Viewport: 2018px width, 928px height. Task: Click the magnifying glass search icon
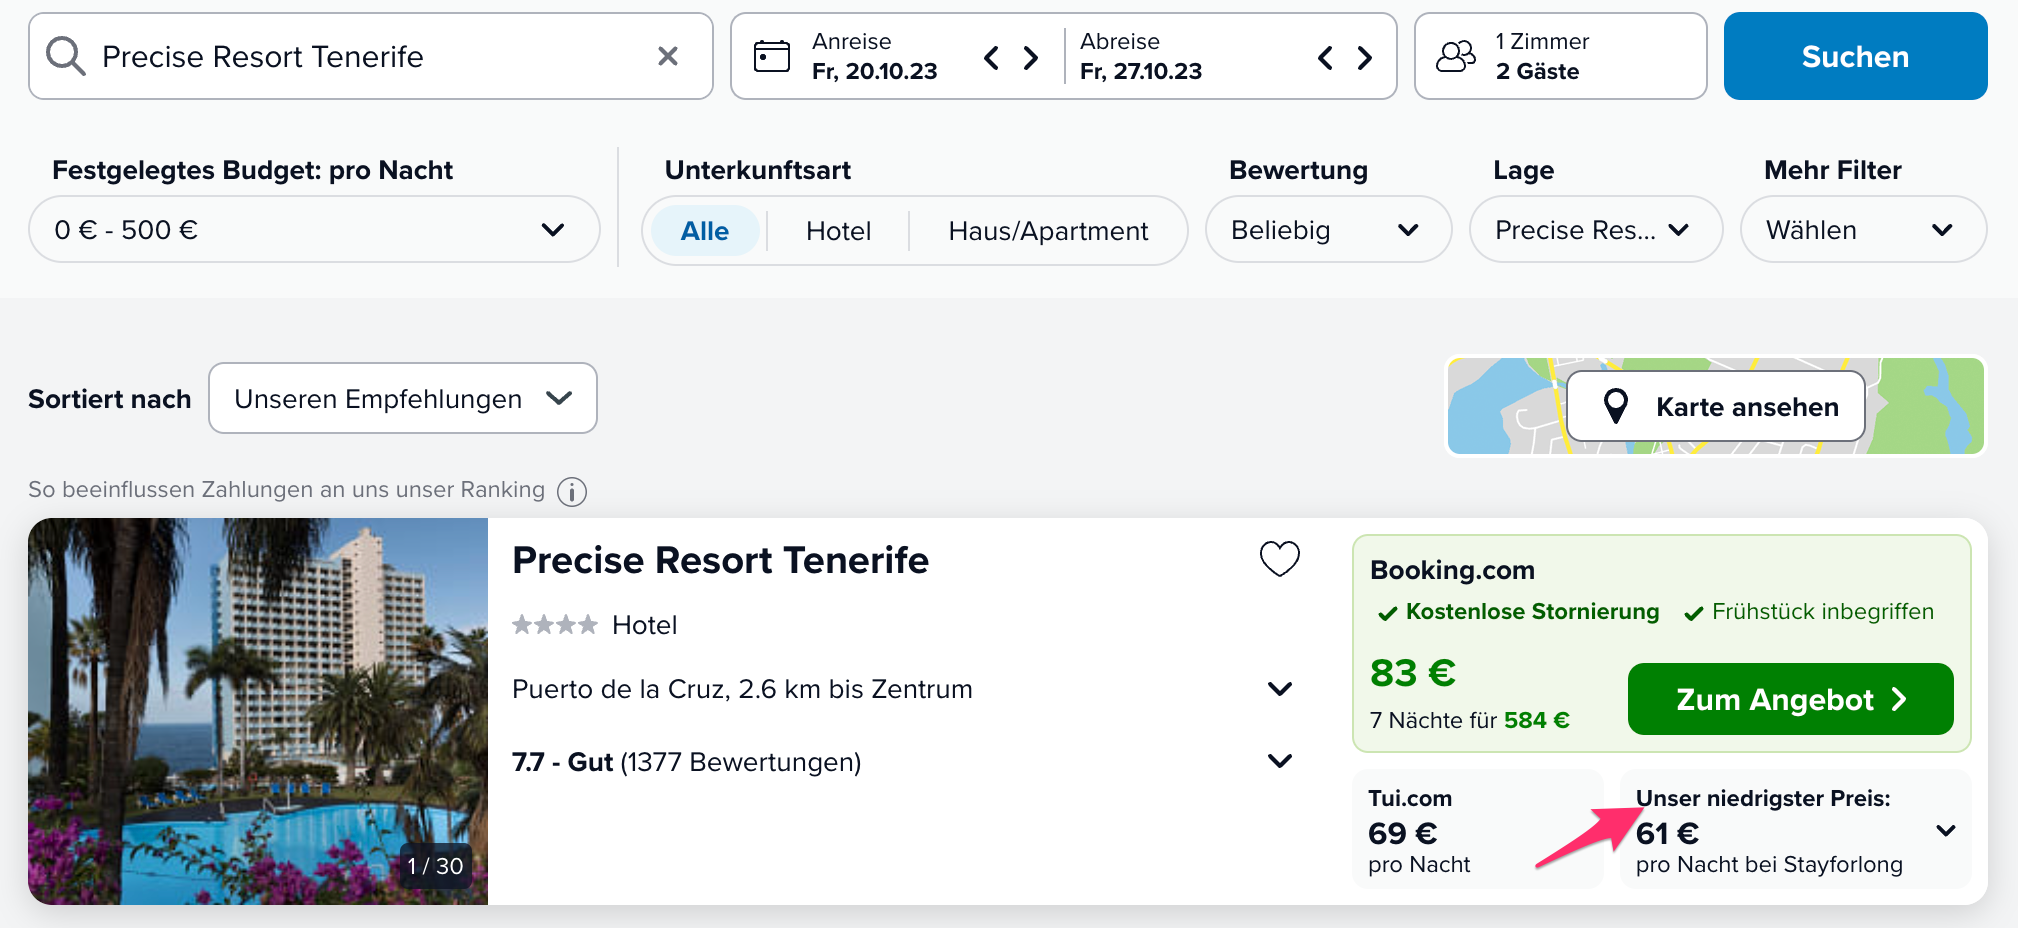(x=66, y=56)
